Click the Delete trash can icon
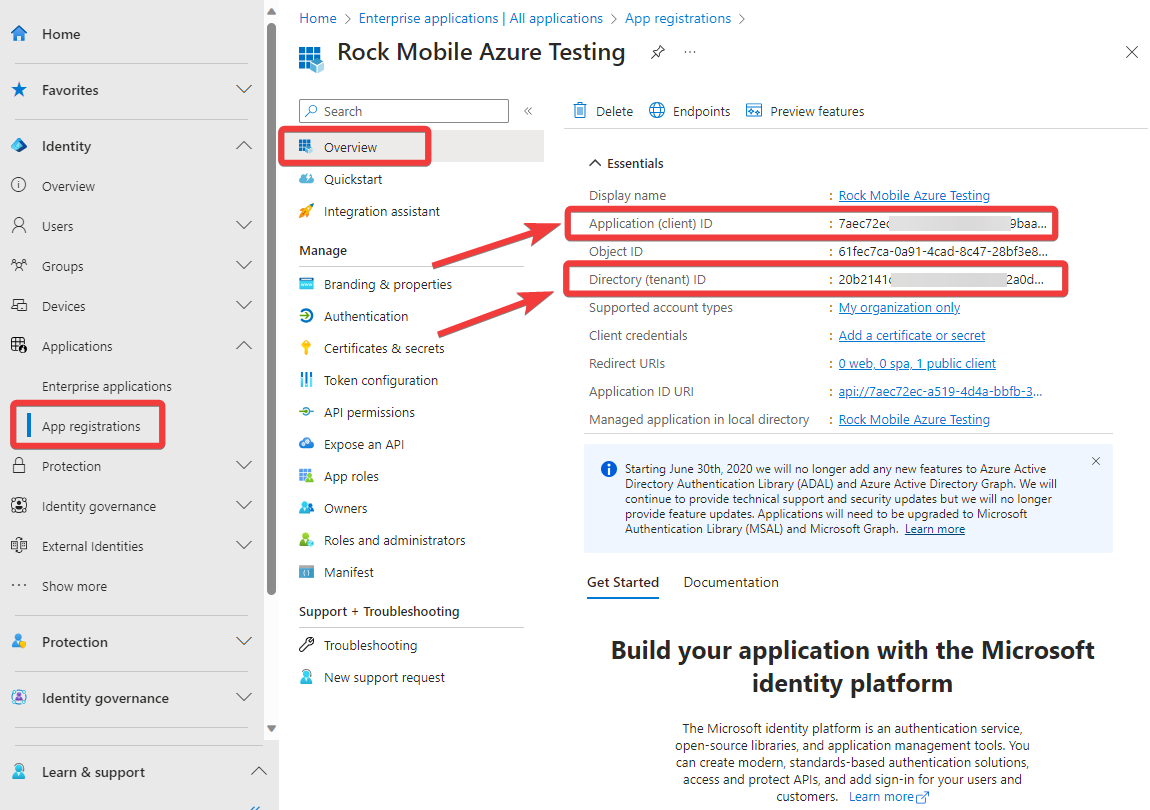Image resolution: width=1150 pixels, height=810 pixels. [x=579, y=110]
